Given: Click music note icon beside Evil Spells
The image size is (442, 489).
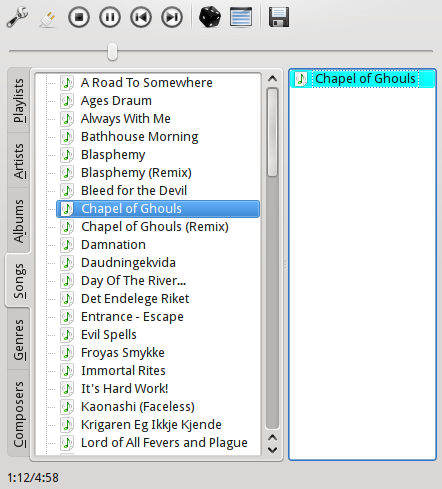Looking at the screenshot, I should coord(67,335).
